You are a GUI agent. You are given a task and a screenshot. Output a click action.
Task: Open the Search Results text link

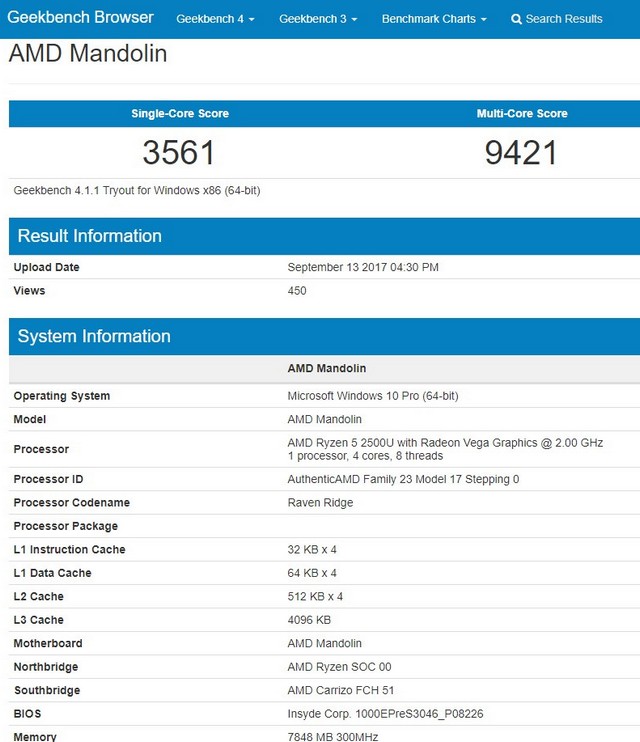[564, 19]
